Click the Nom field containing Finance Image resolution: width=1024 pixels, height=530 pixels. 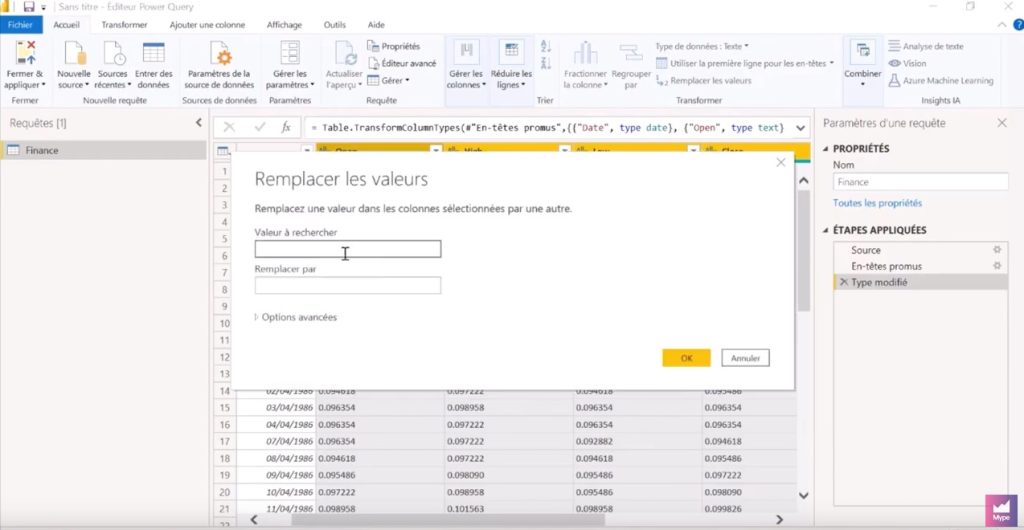(x=921, y=182)
